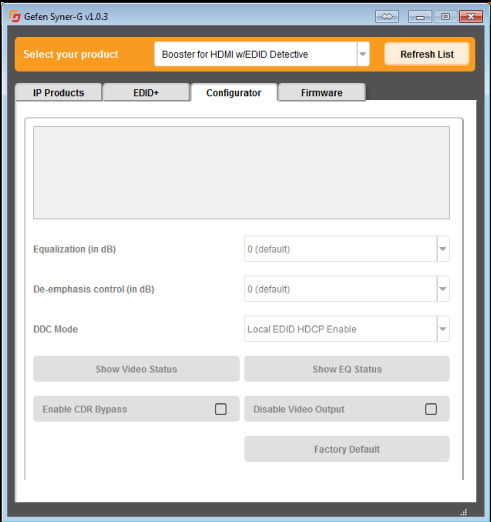Image resolution: width=491 pixels, height=522 pixels.
Task: Select the Configurator tab
Action: [x=234, y=92]
